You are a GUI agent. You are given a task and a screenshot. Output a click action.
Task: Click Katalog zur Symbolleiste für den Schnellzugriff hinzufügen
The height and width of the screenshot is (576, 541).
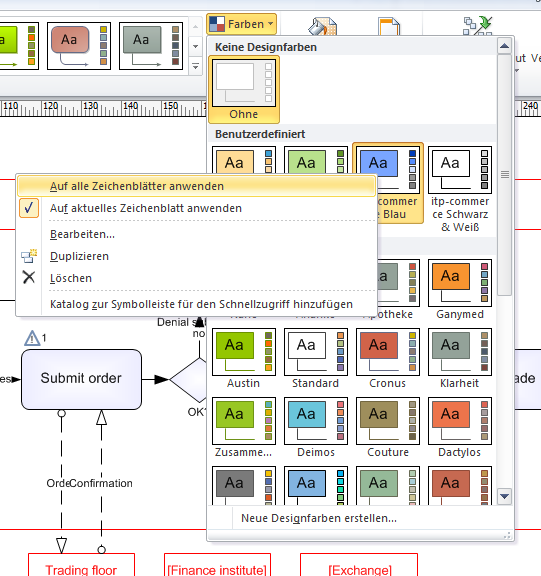[x=201, y=304]
